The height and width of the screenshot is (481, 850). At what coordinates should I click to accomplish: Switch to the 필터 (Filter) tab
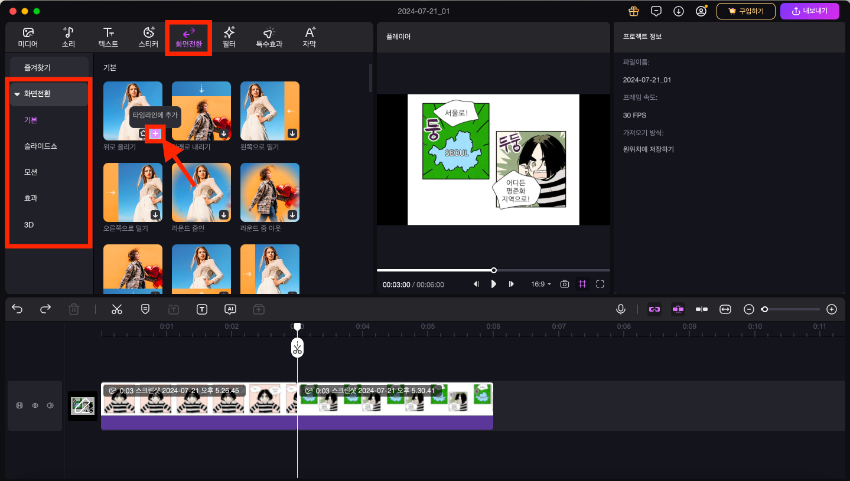pyautogui.click(x=229, y=37)
